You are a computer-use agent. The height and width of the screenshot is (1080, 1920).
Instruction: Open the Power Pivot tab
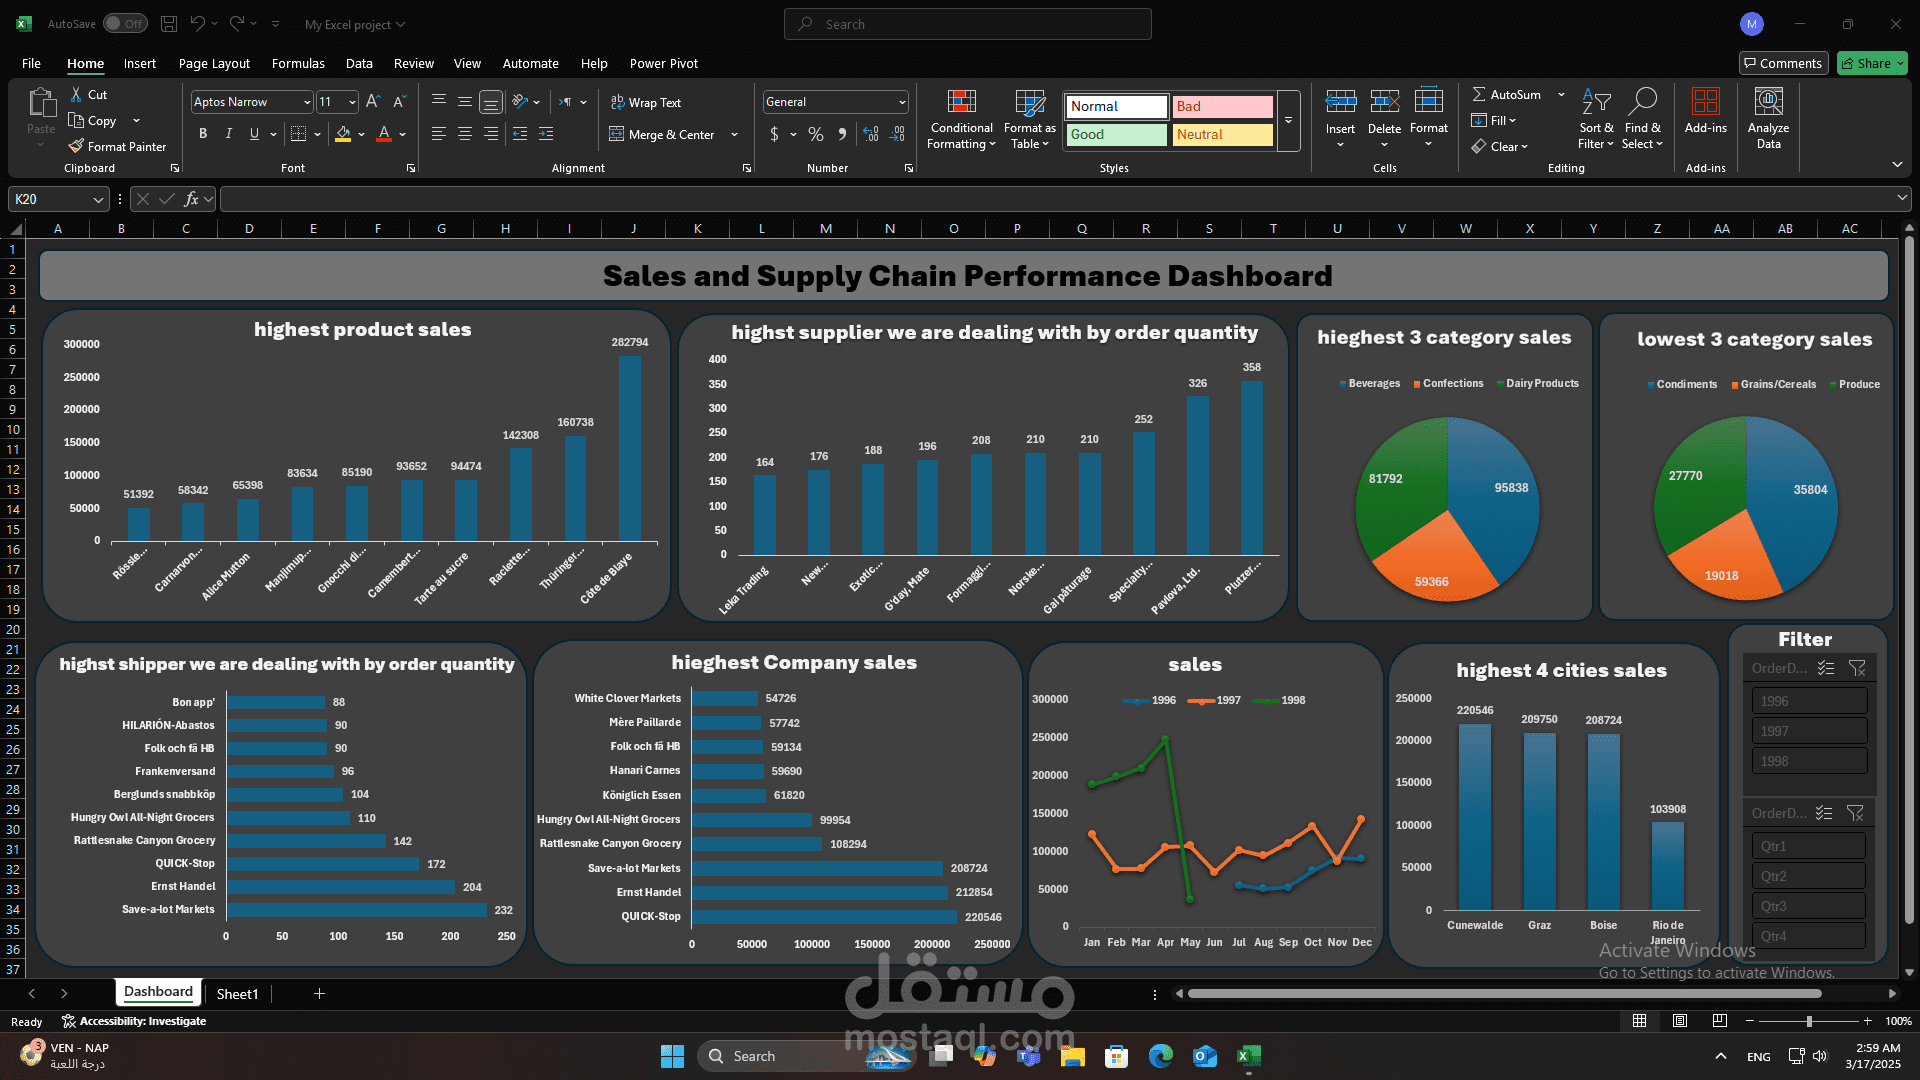pos(664,63)
